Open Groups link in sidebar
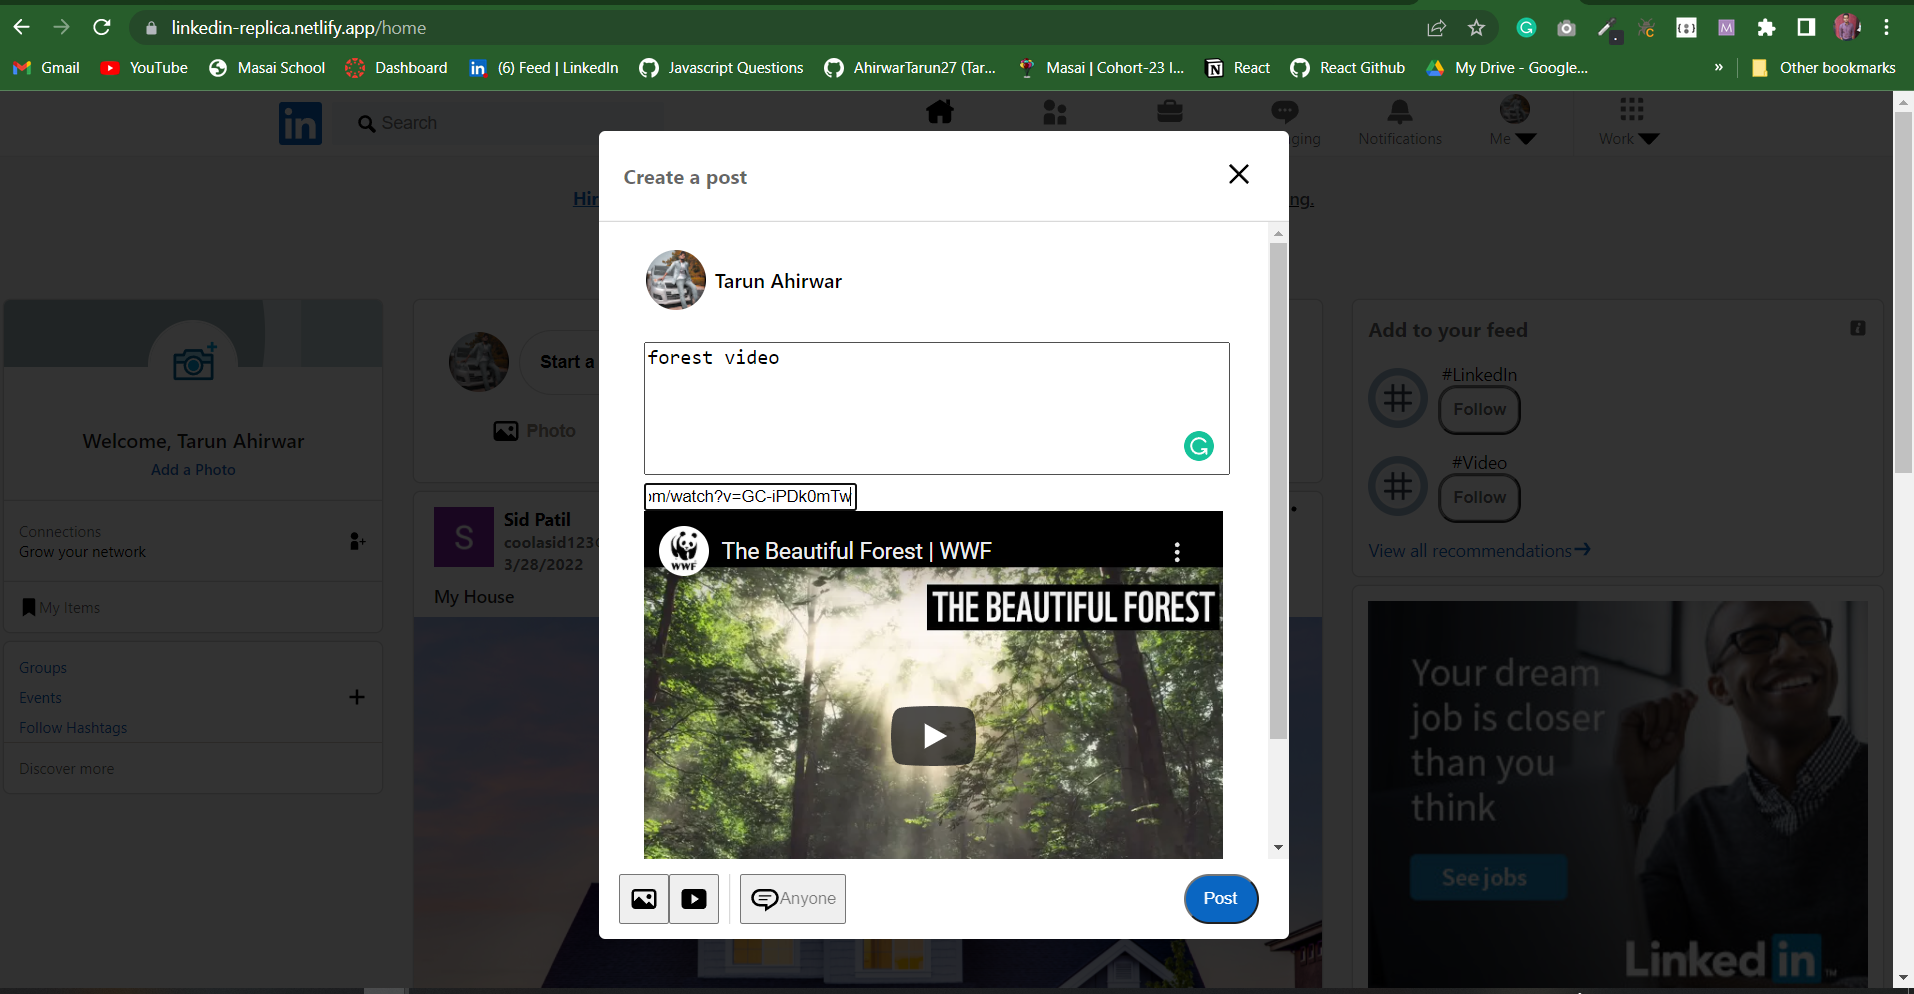 pyautogui.click(x=43, y=668)
